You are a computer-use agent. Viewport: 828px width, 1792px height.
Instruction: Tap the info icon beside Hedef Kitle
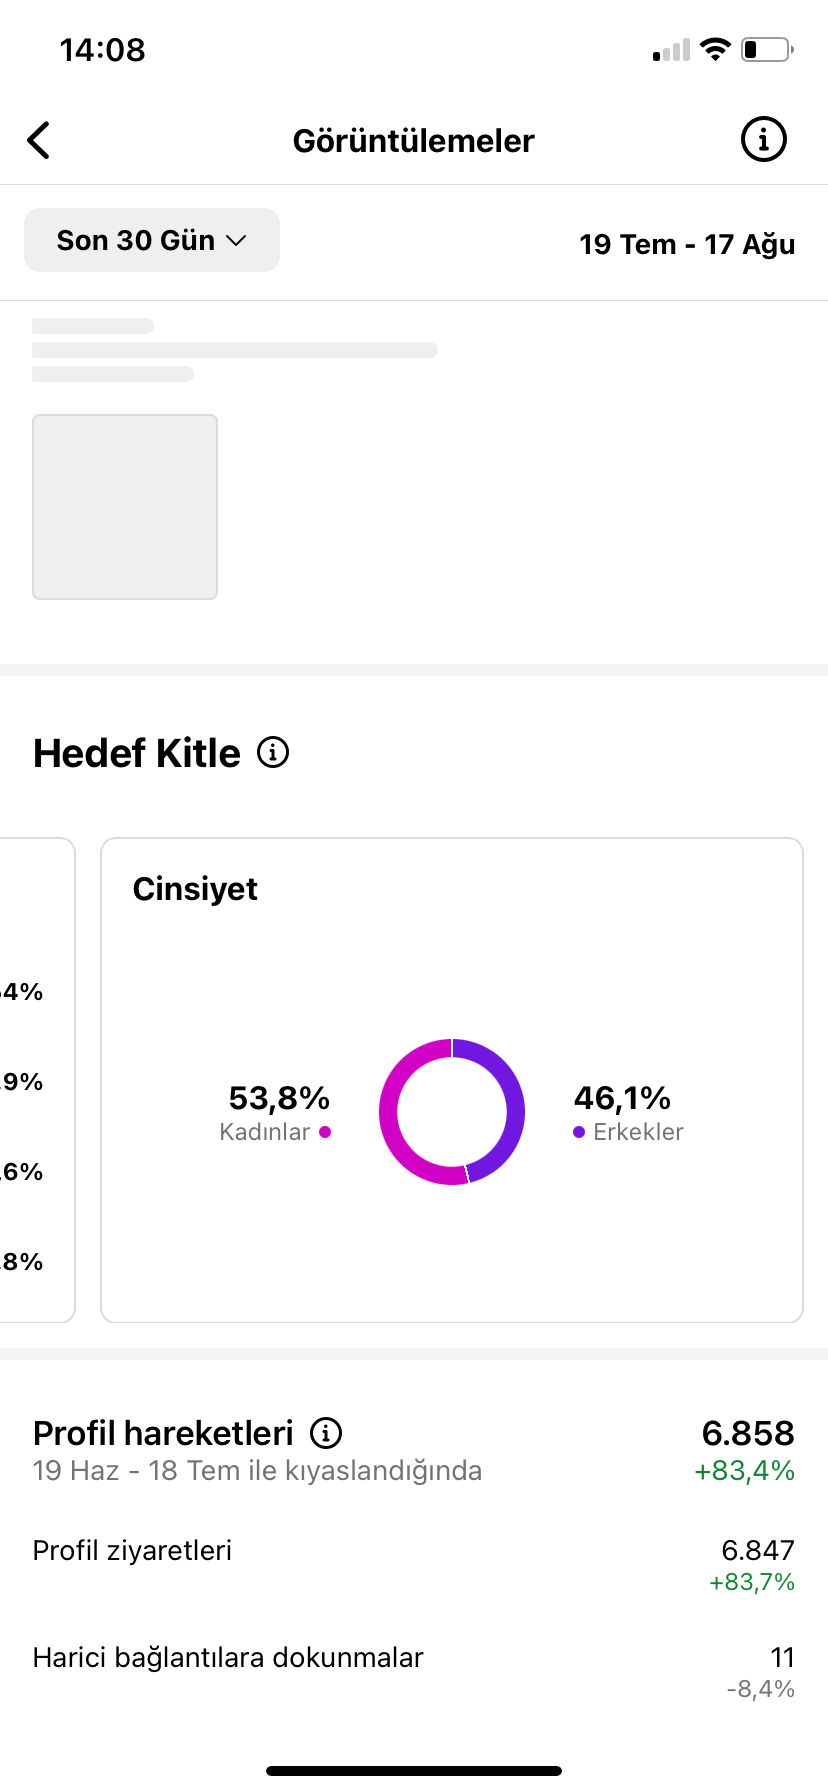click(x=273, y=752)
